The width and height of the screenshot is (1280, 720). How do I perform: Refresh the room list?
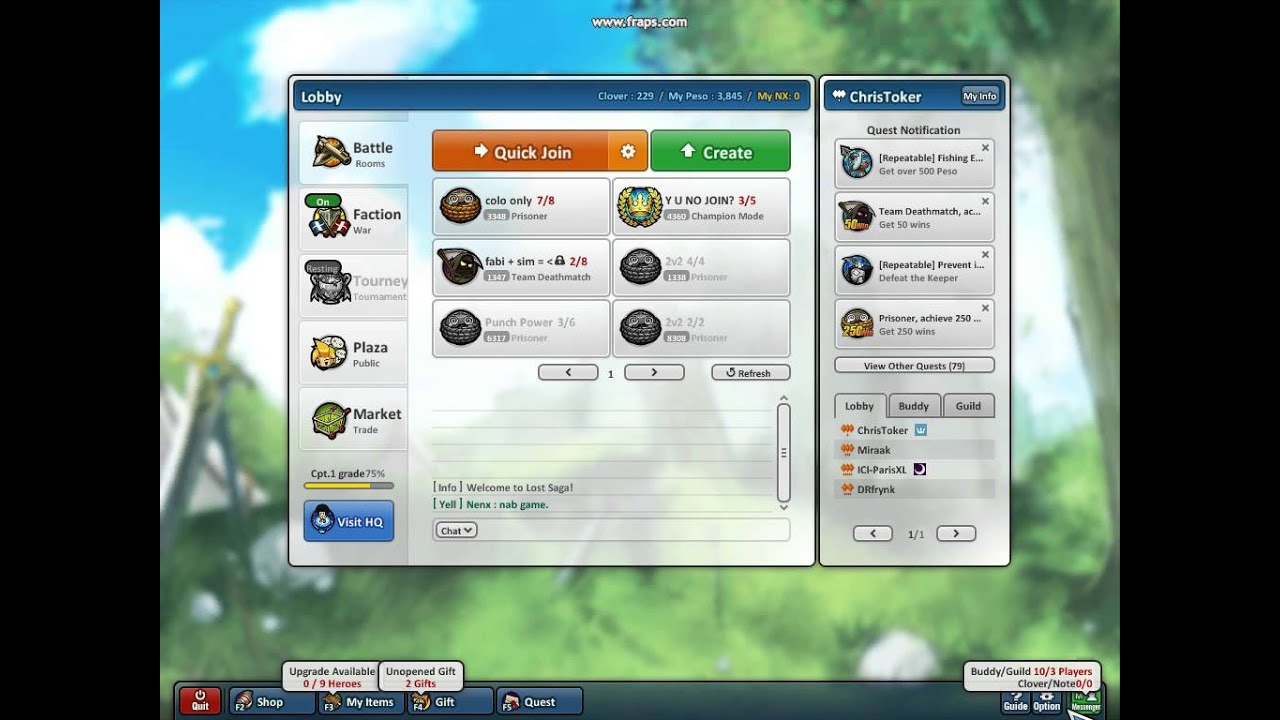coord(750,372)
